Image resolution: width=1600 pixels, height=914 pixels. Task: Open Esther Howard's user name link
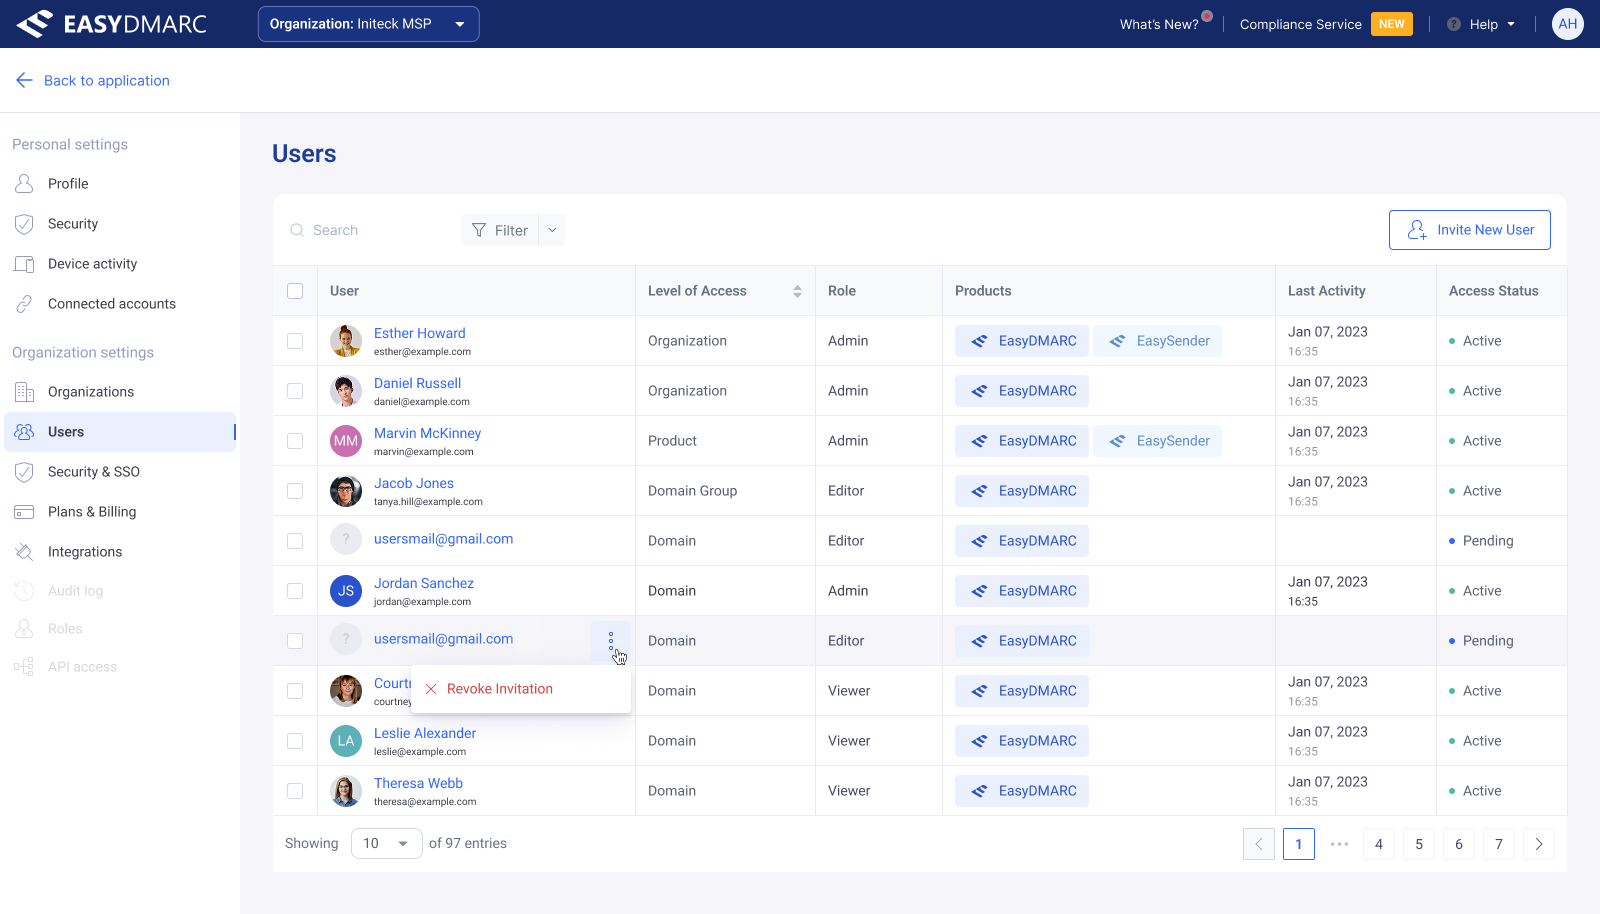pos(420,333)
